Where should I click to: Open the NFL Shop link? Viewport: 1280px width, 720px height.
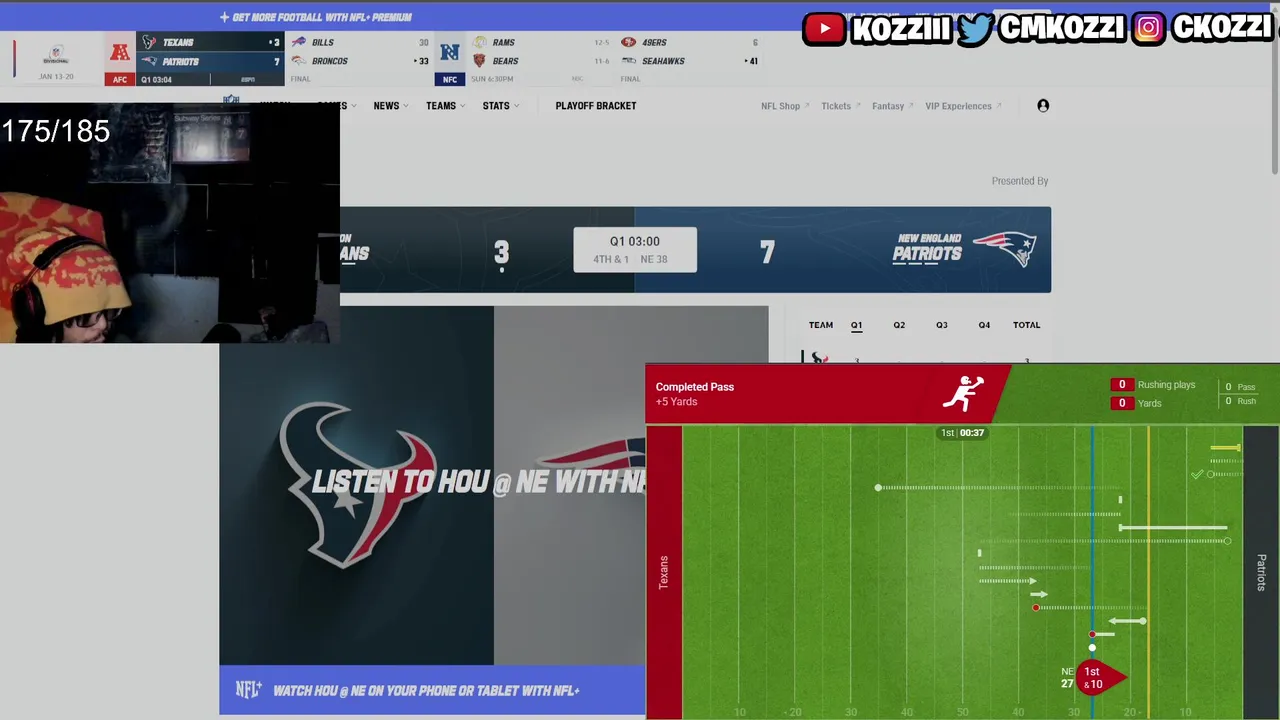coord(784,106)
